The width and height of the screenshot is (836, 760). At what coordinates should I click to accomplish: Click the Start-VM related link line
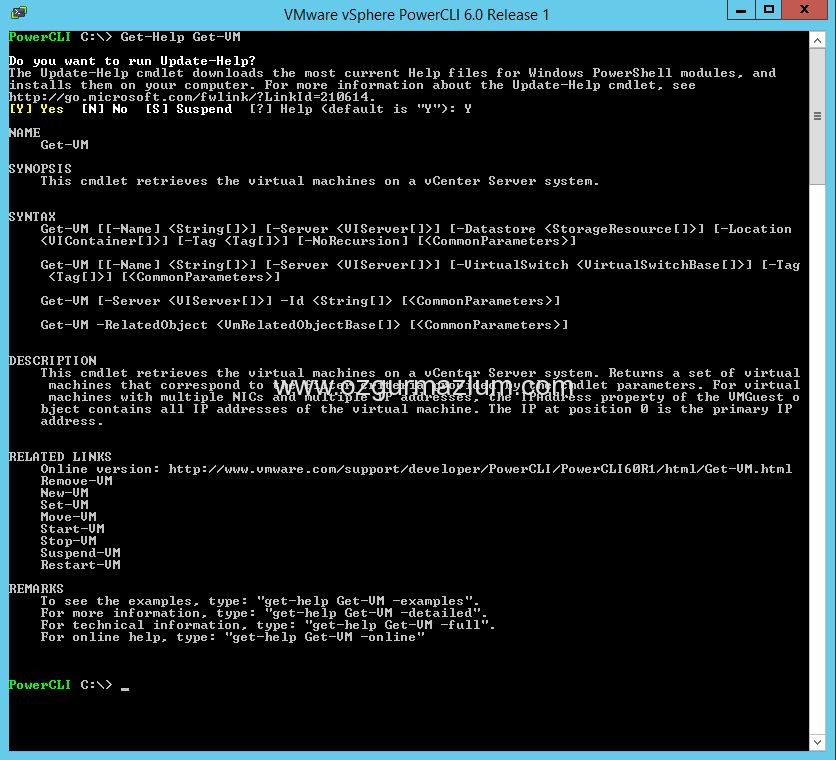pos(73,529)
